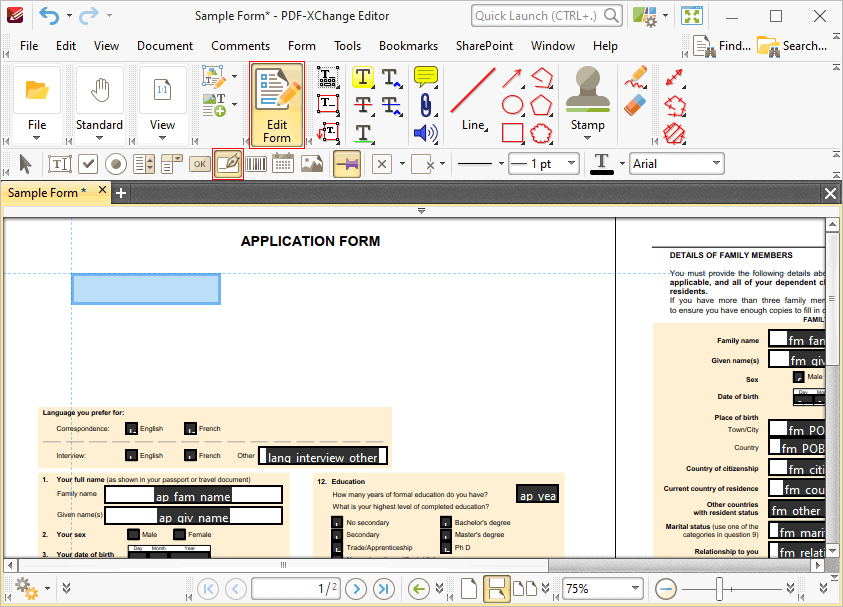The image size is (843, 607).
Task: Expand the undo history dropdown arrow
Action: point(69,16)
